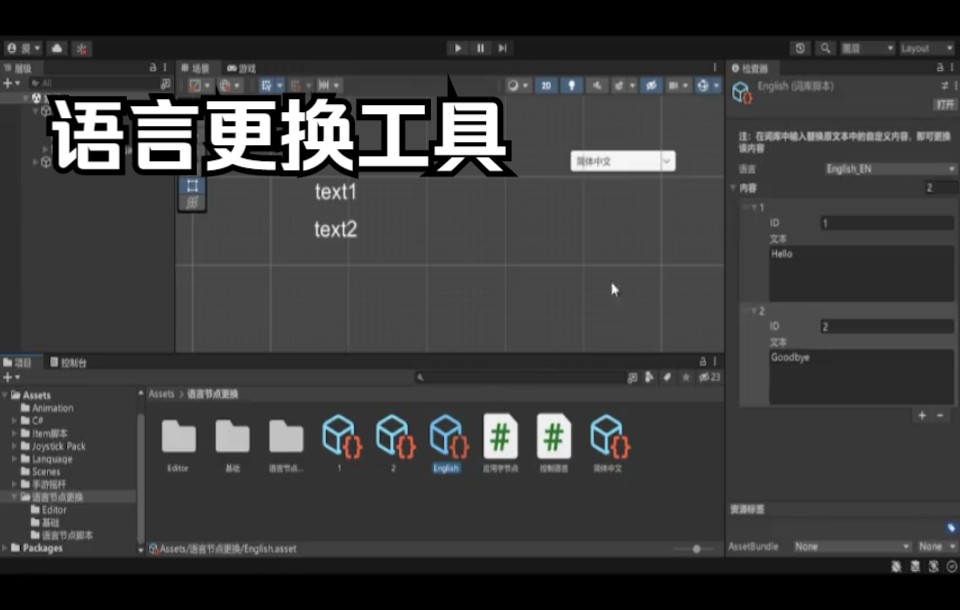This screenshot has height=610, width=960.
Task: Click the Step frame button
Action: pyautogui.click(x=501, y=47)
